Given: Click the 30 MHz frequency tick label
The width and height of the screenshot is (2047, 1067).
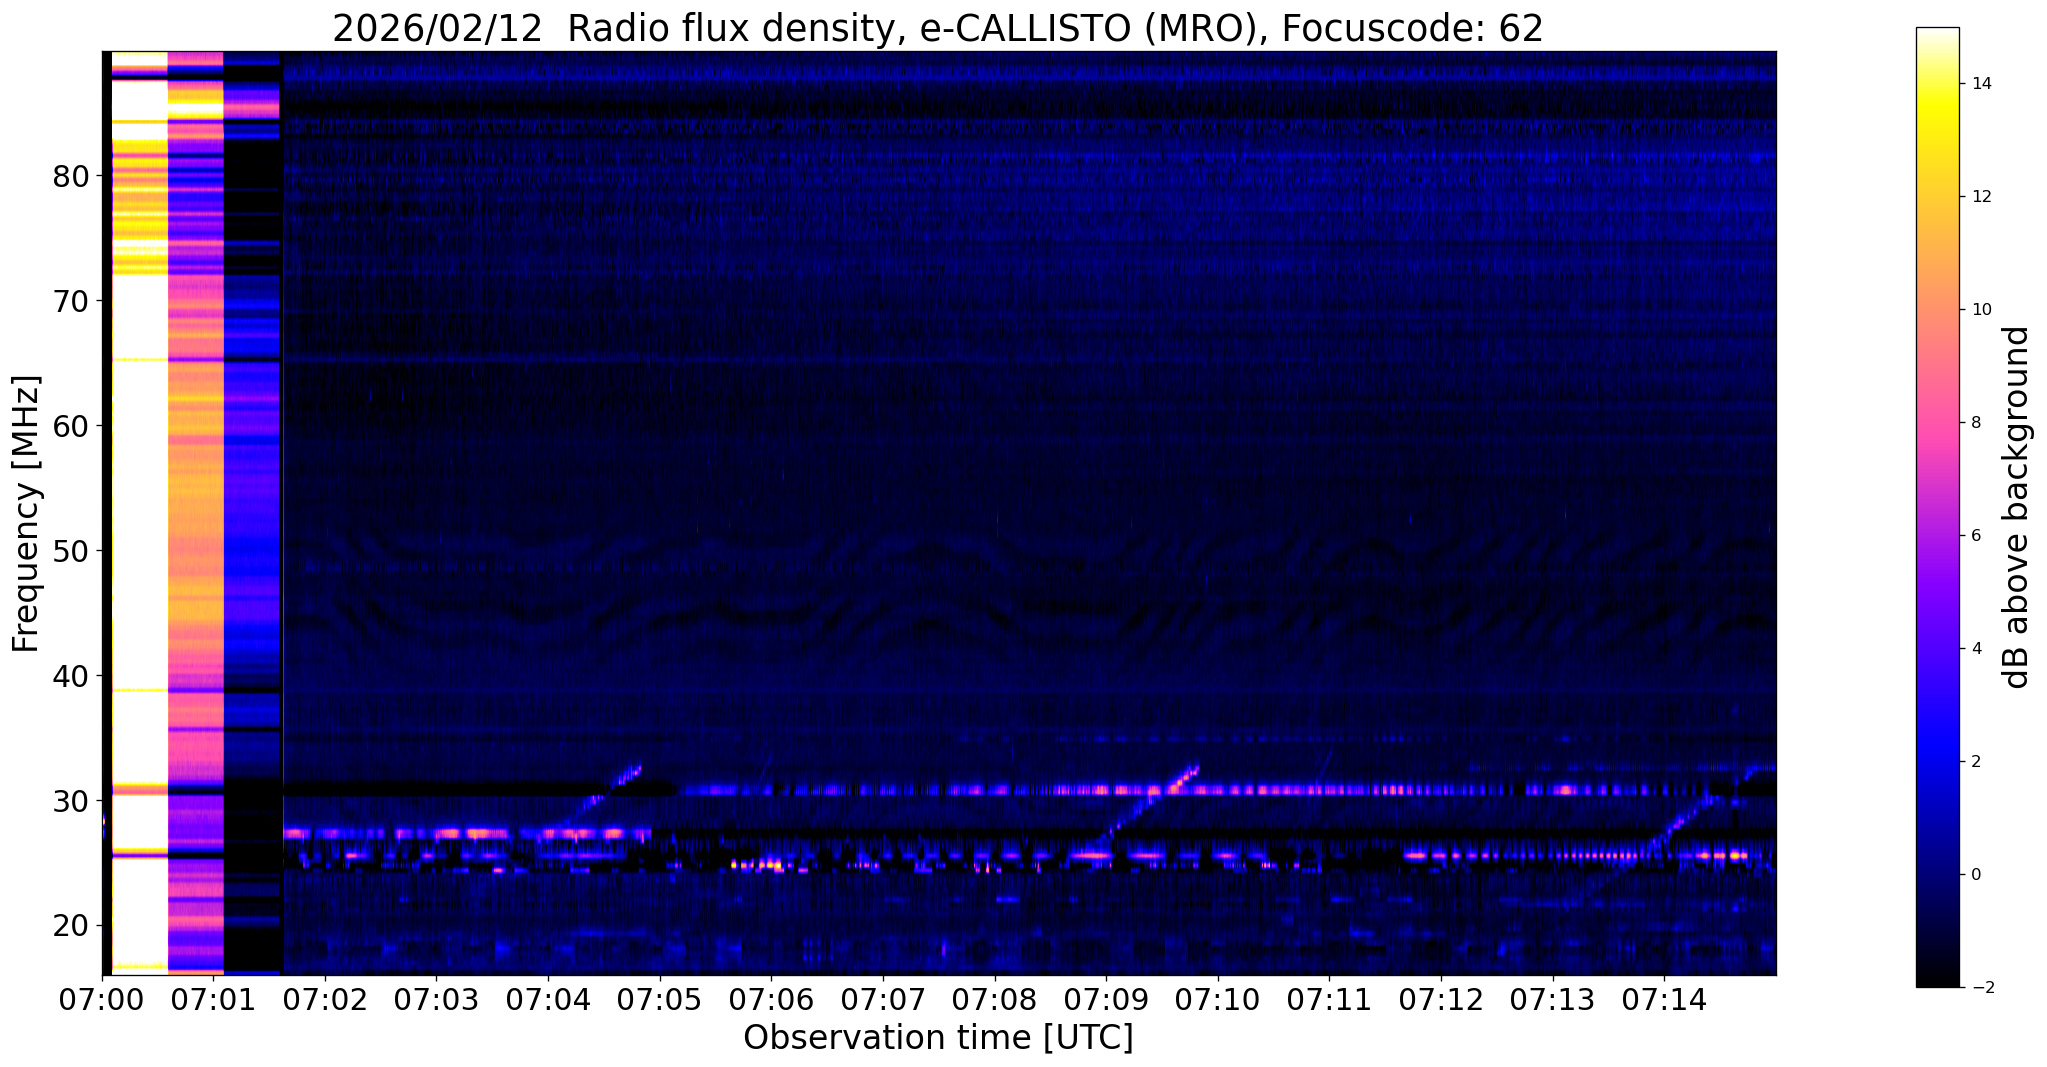Looking at the screenshot, I should point(70,801).
